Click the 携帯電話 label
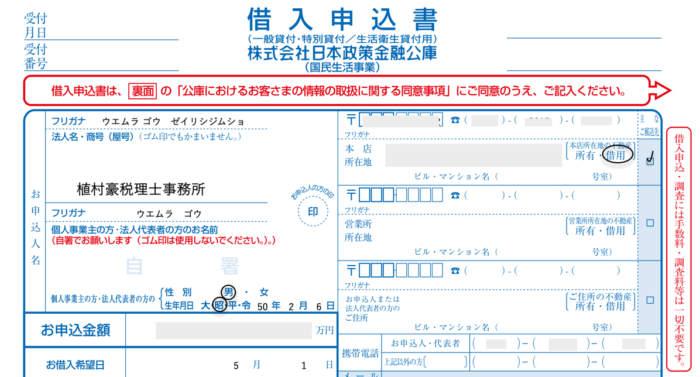700x377 pixels. click(361, 353)
